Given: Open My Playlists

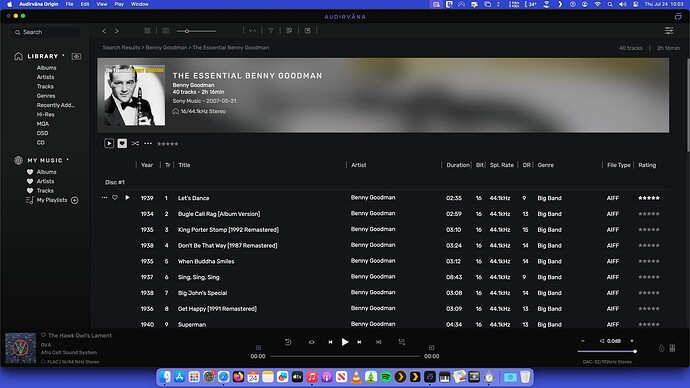Looking at the screenshot, I should [52, 200].
